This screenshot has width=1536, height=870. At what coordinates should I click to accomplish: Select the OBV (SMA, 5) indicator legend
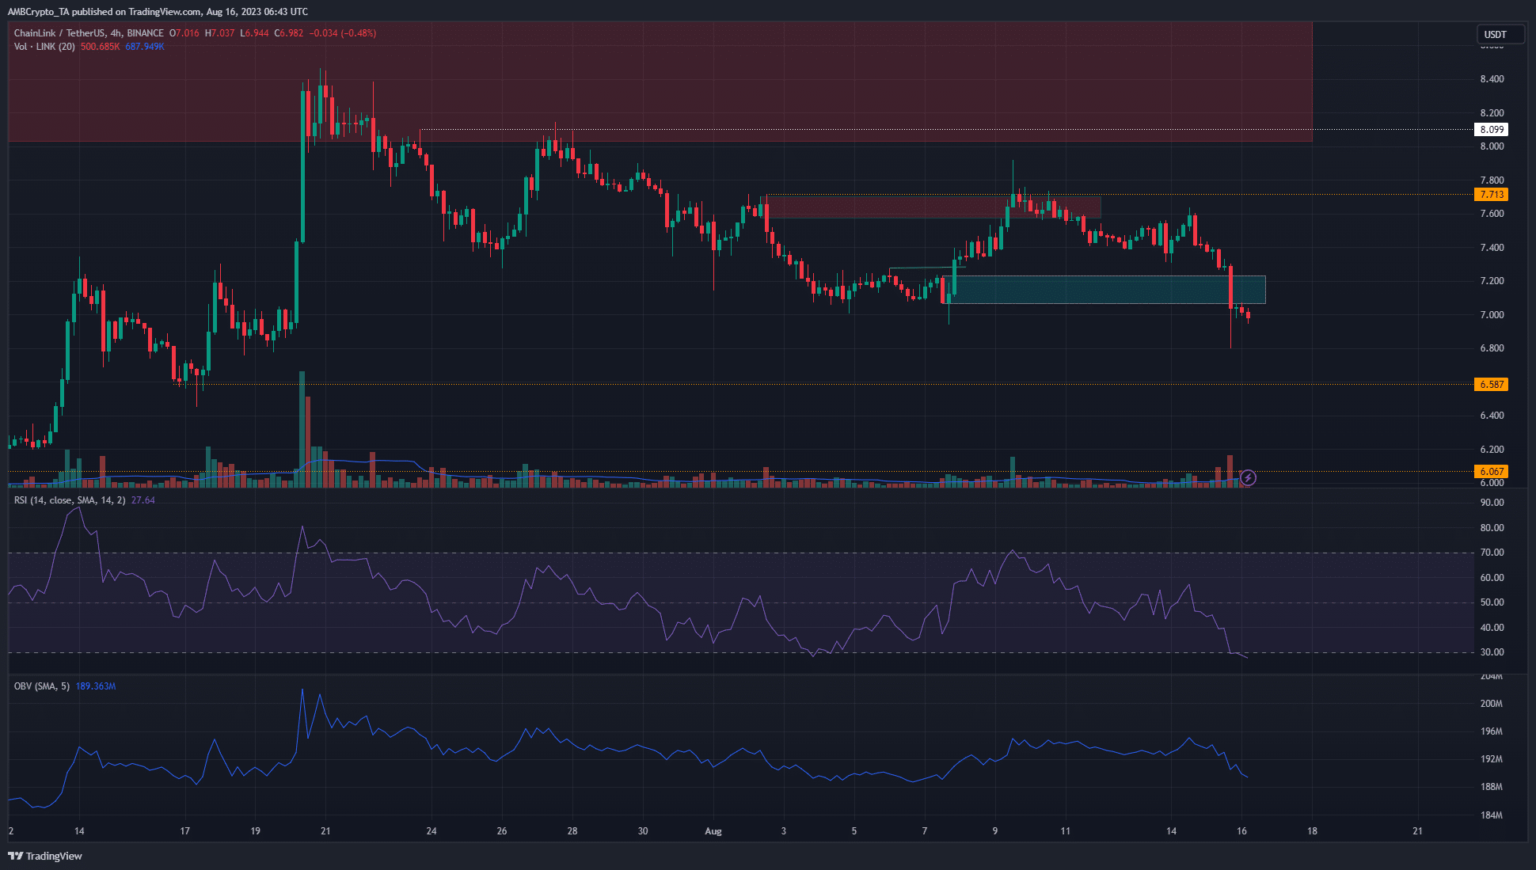coord(41,686)
